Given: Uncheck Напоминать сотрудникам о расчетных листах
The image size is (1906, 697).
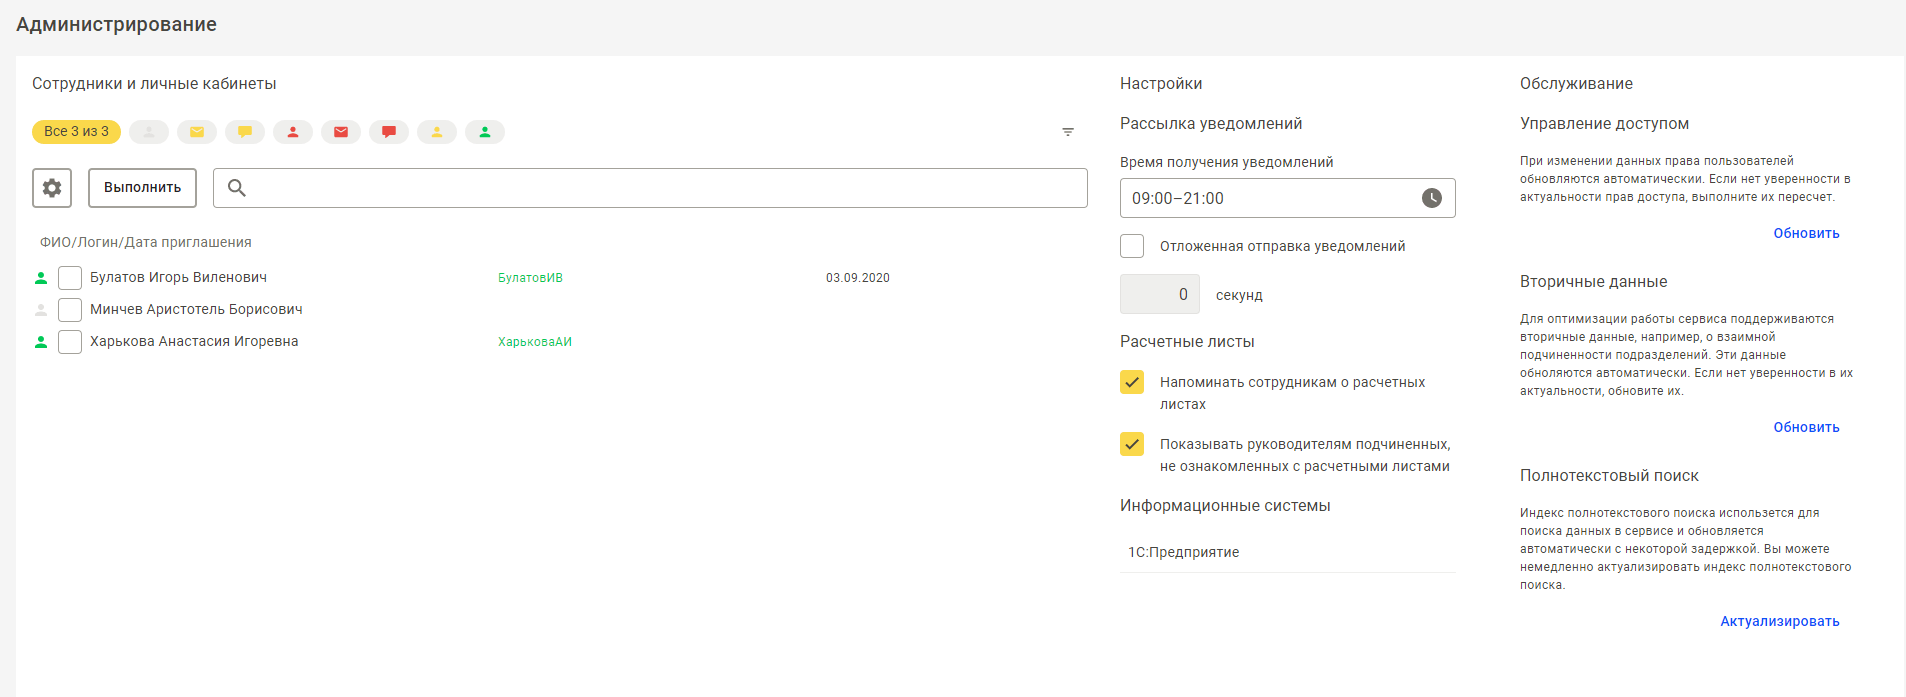Looking at the screenshot, I should pyautogui.click(x=1132, y=382).
